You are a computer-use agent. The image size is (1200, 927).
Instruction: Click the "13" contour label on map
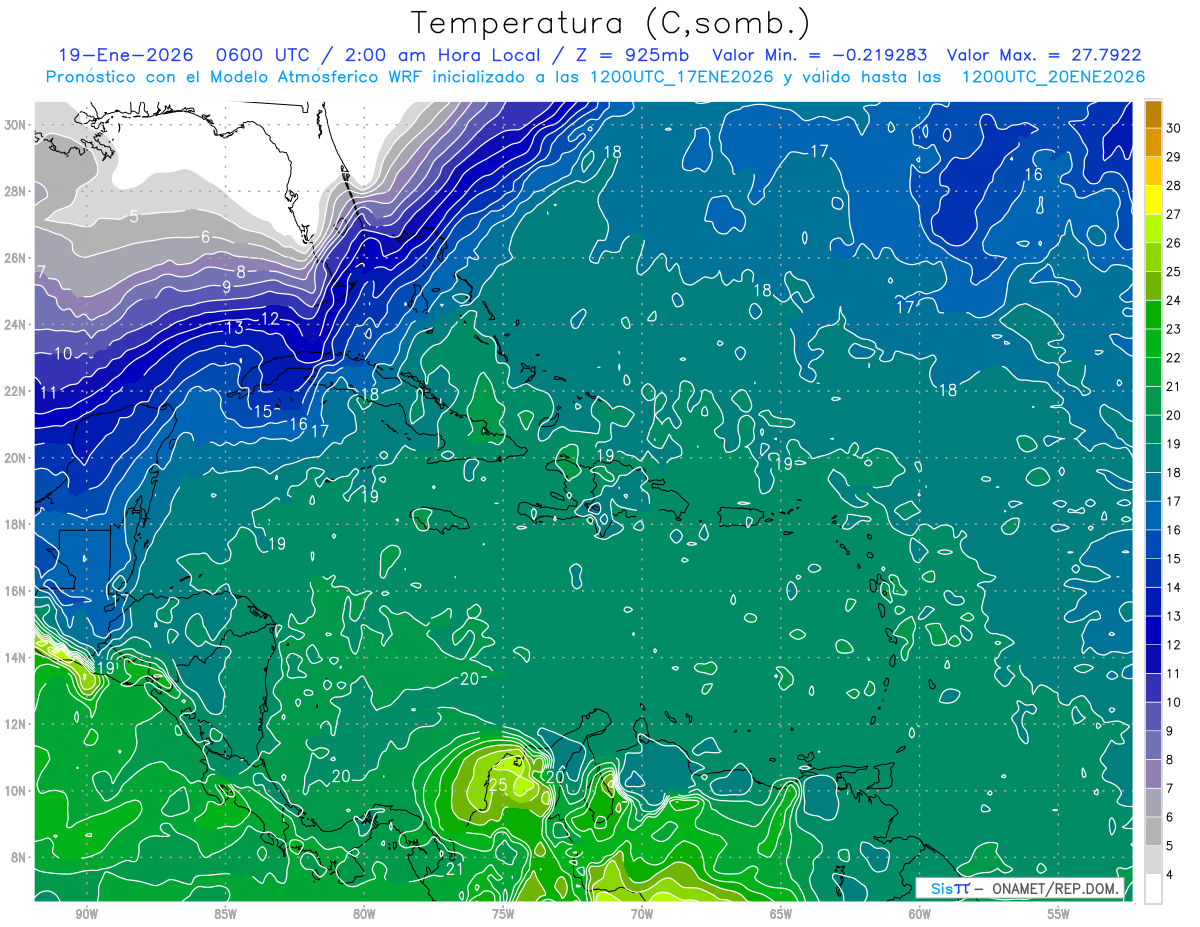coord(234,327)
